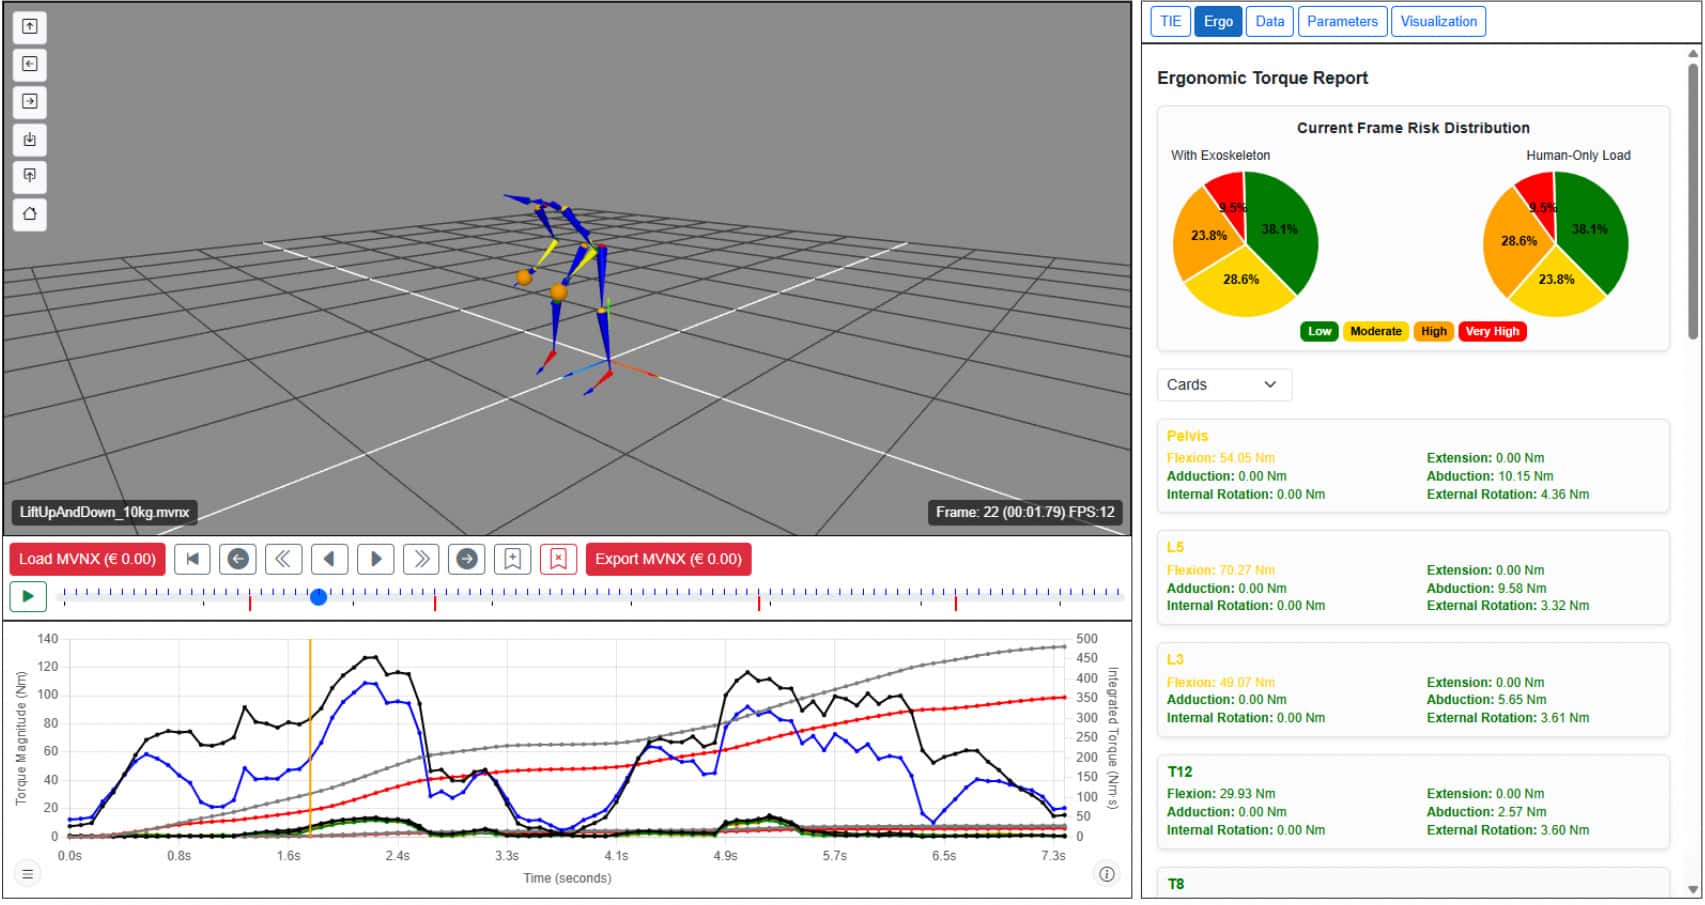This screenshot has height=905, width=1705.
Task: Go to the Visualization tab
Action: tap(1438, 21)
